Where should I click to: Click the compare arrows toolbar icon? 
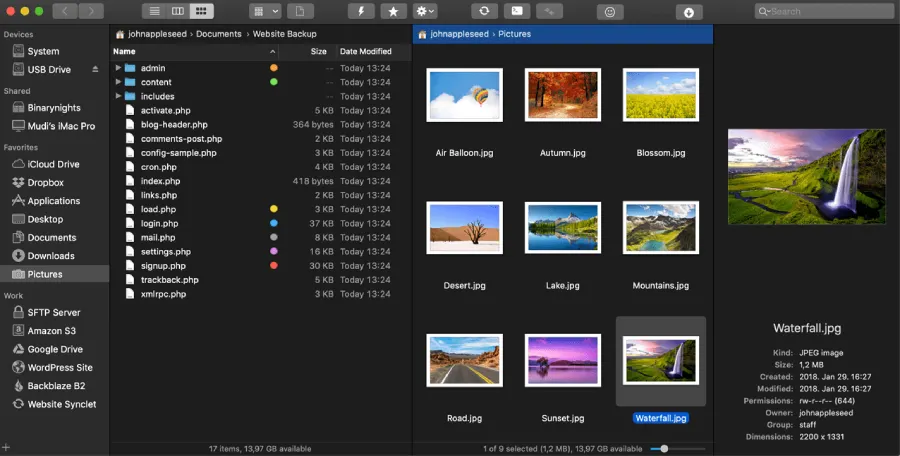click(549, 11)
